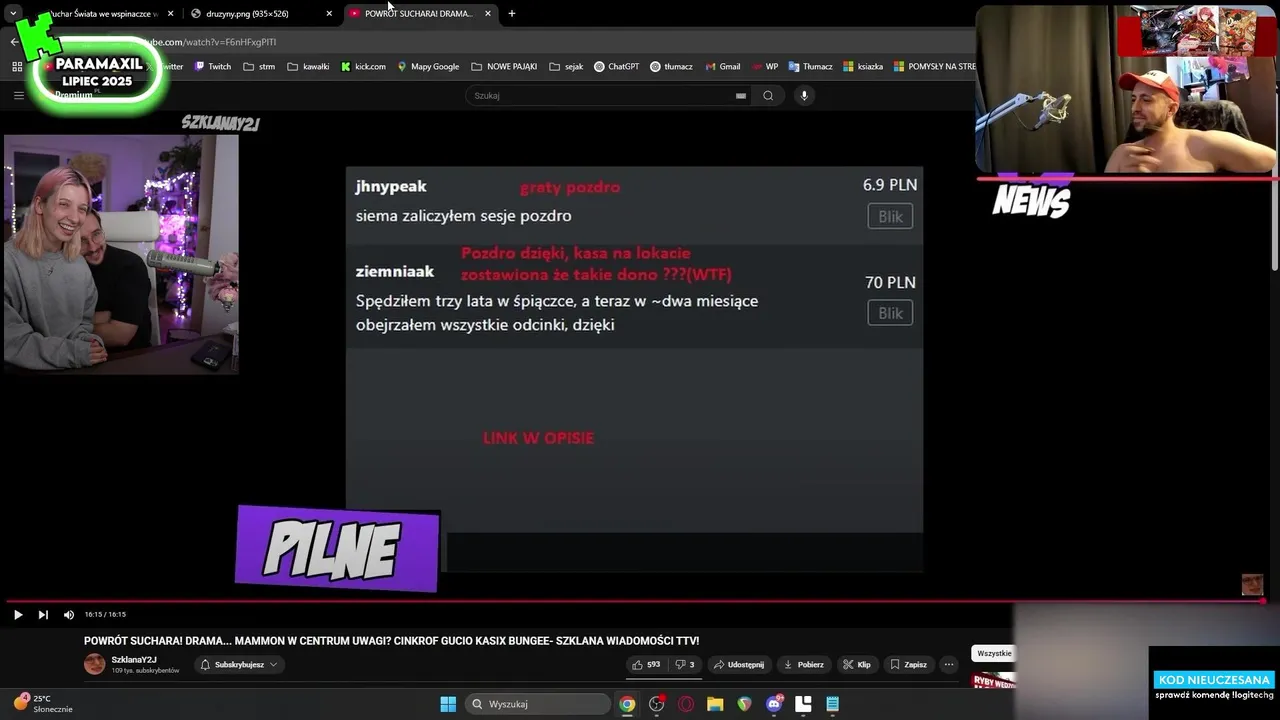Click the end-screen thumbnail above progress bar
Image resolution: width=1280 pixels, height=720 pixels.
pos(1252,585)
